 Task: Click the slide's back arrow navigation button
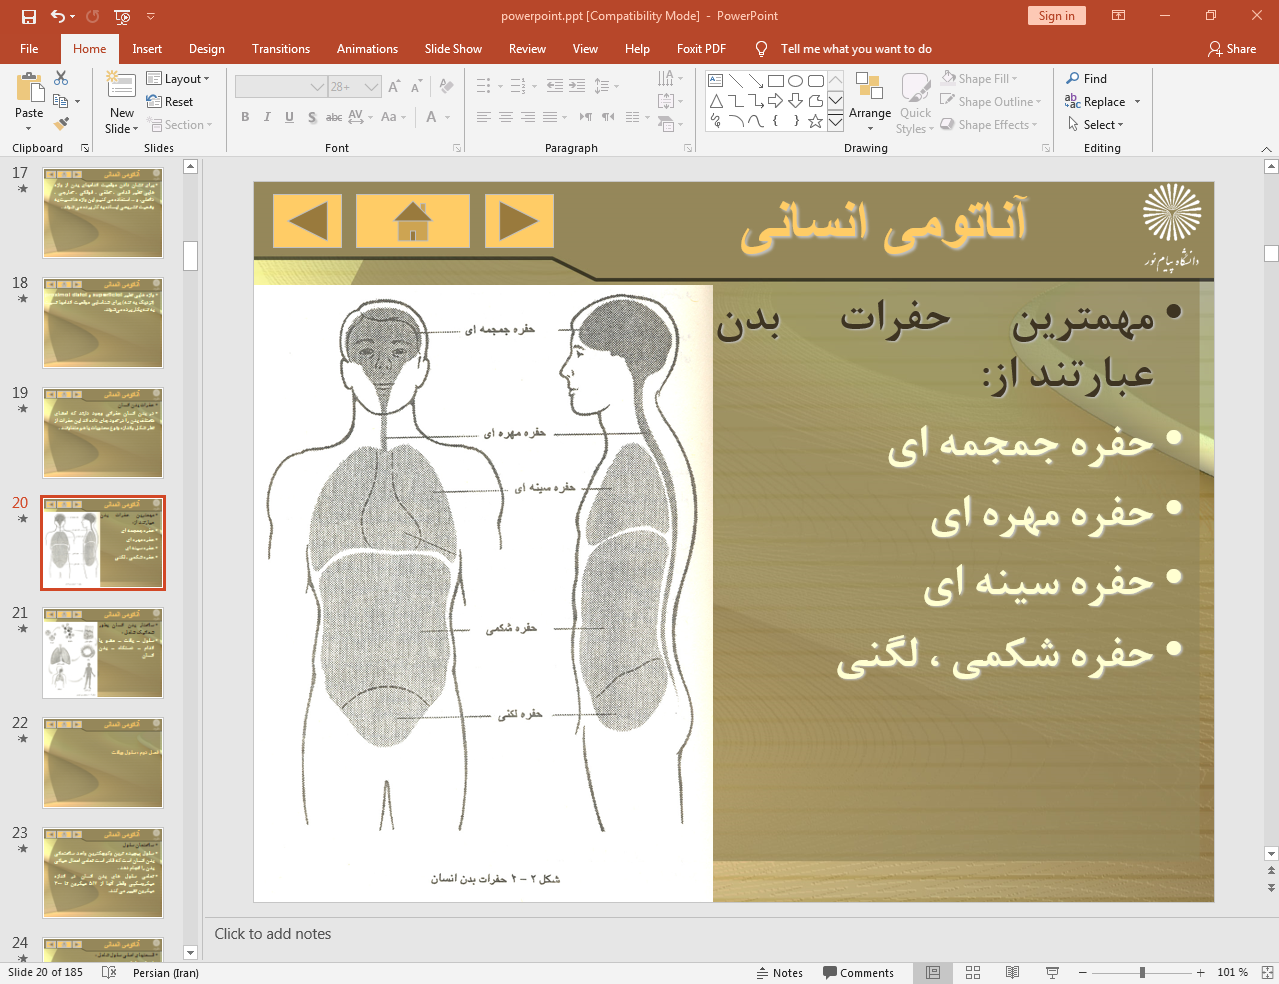[307, 221]
